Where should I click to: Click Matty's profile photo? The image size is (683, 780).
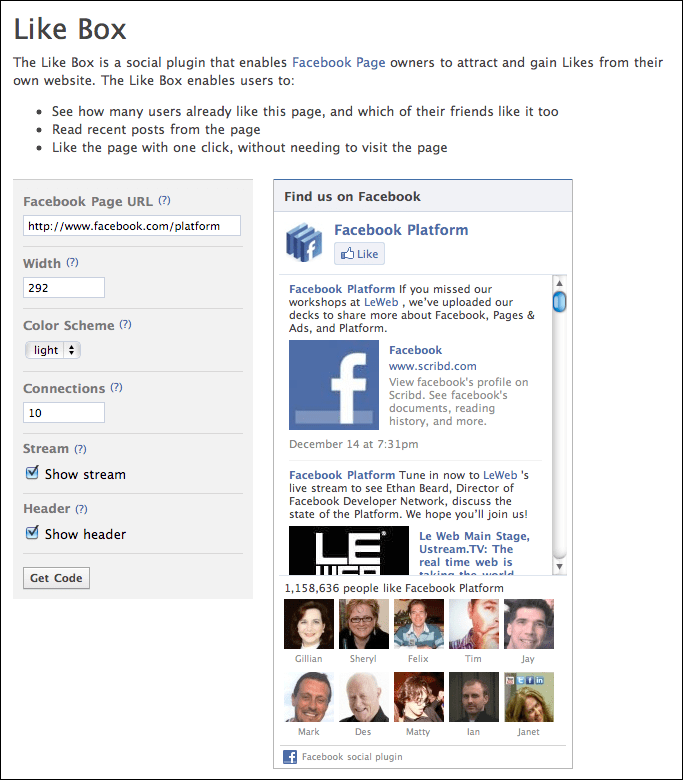tap(419, 697)
